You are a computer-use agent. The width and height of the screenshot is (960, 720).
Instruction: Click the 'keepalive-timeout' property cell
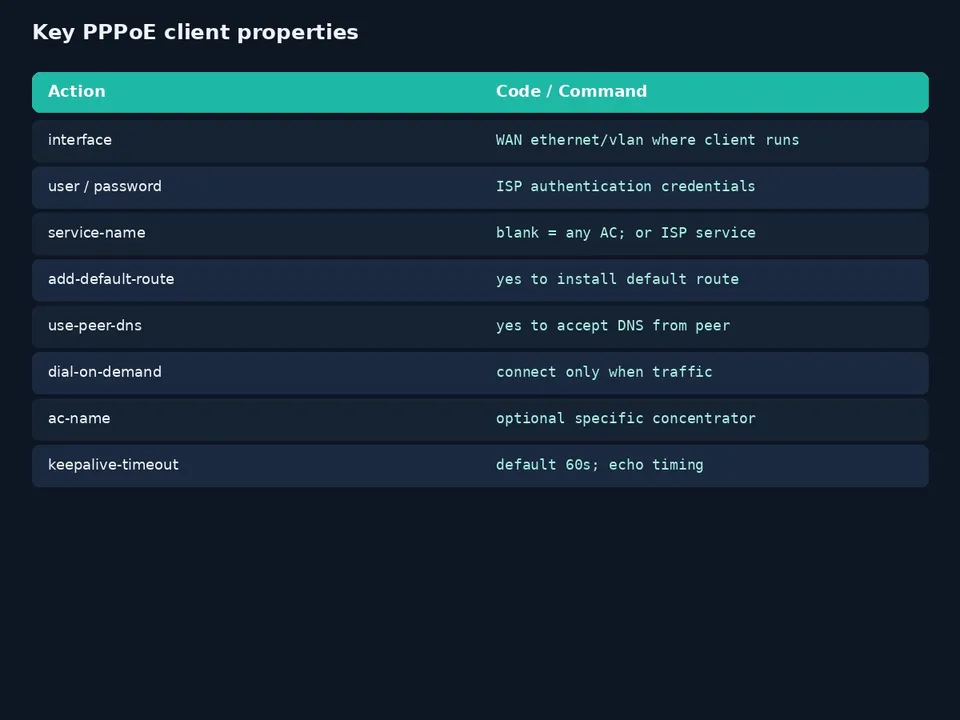113,465
